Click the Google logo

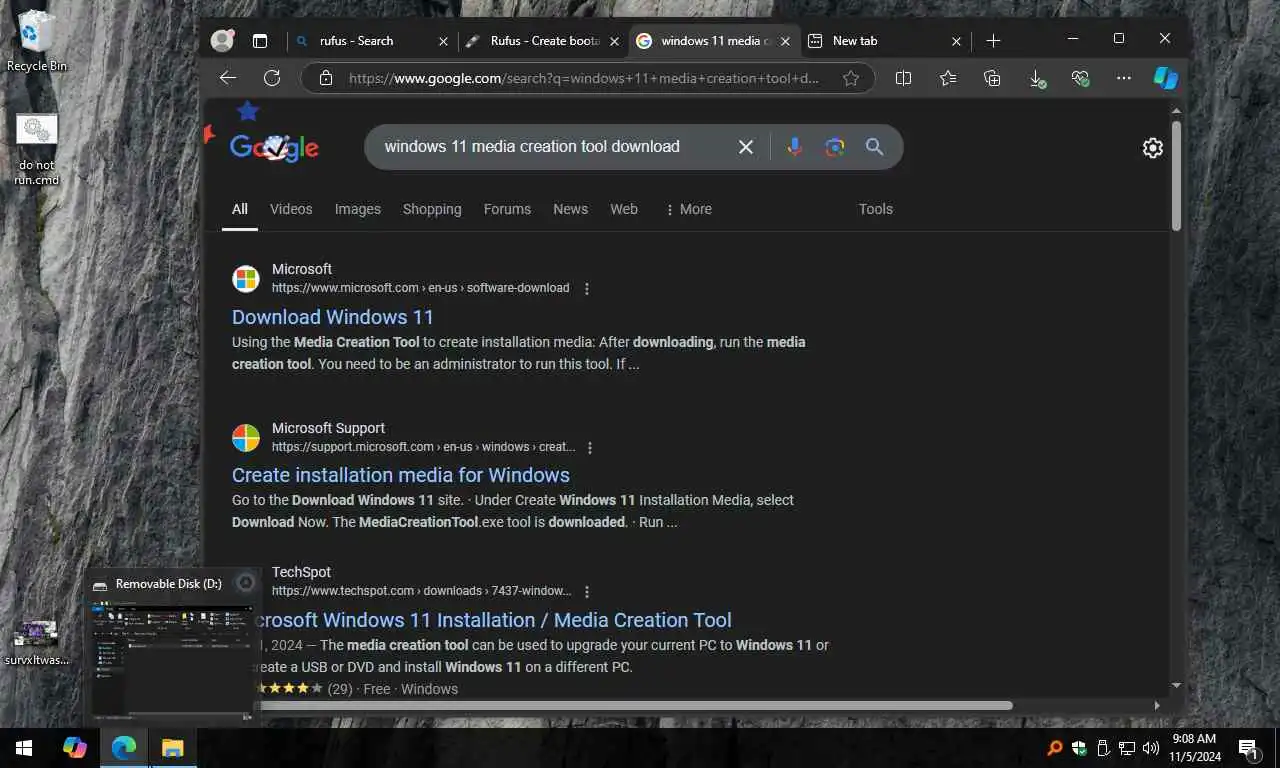pyautogui.click(x=274, y=147)
